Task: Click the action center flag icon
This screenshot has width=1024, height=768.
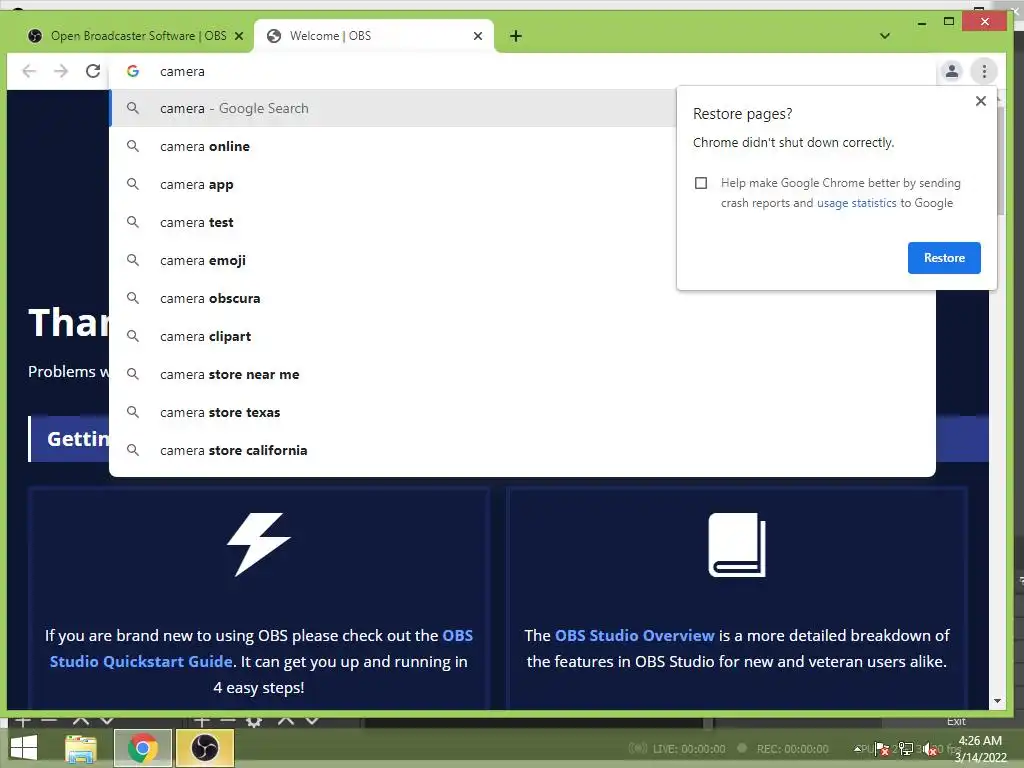Action: (x=882, y=749)
